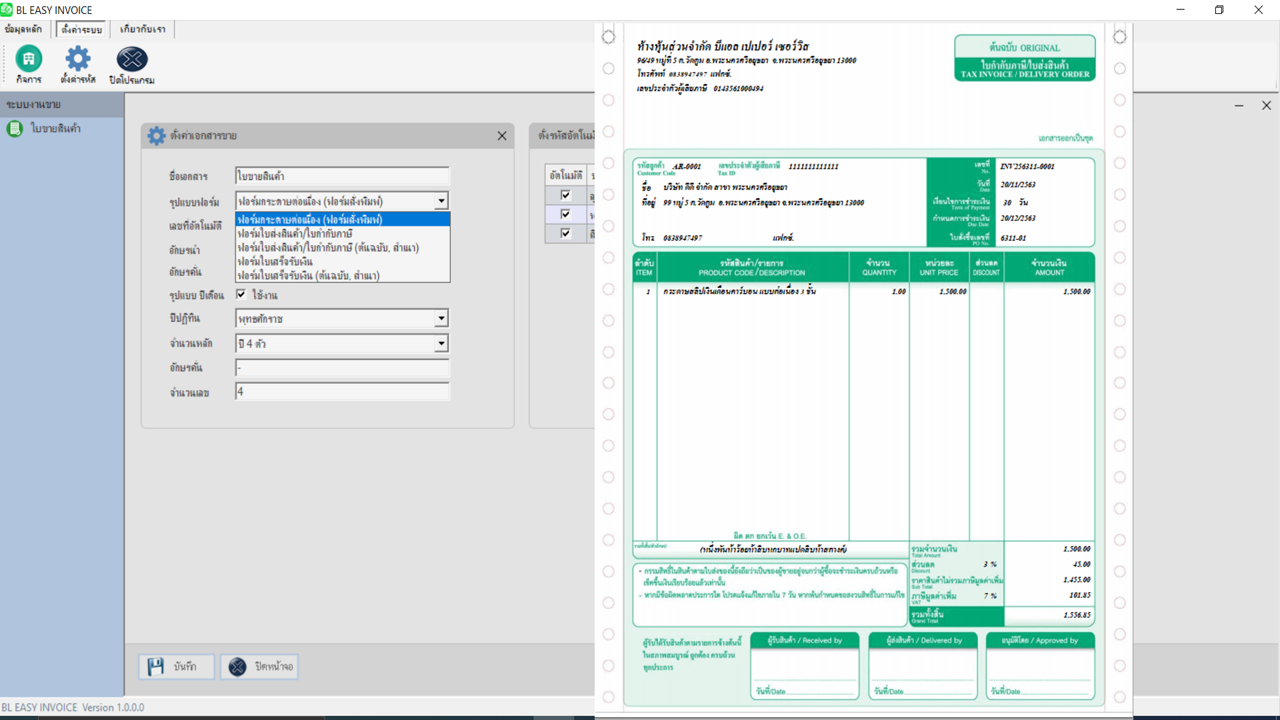
Task: Click the ปิดหน้าจอ close screen button
Action: point(259,666)
